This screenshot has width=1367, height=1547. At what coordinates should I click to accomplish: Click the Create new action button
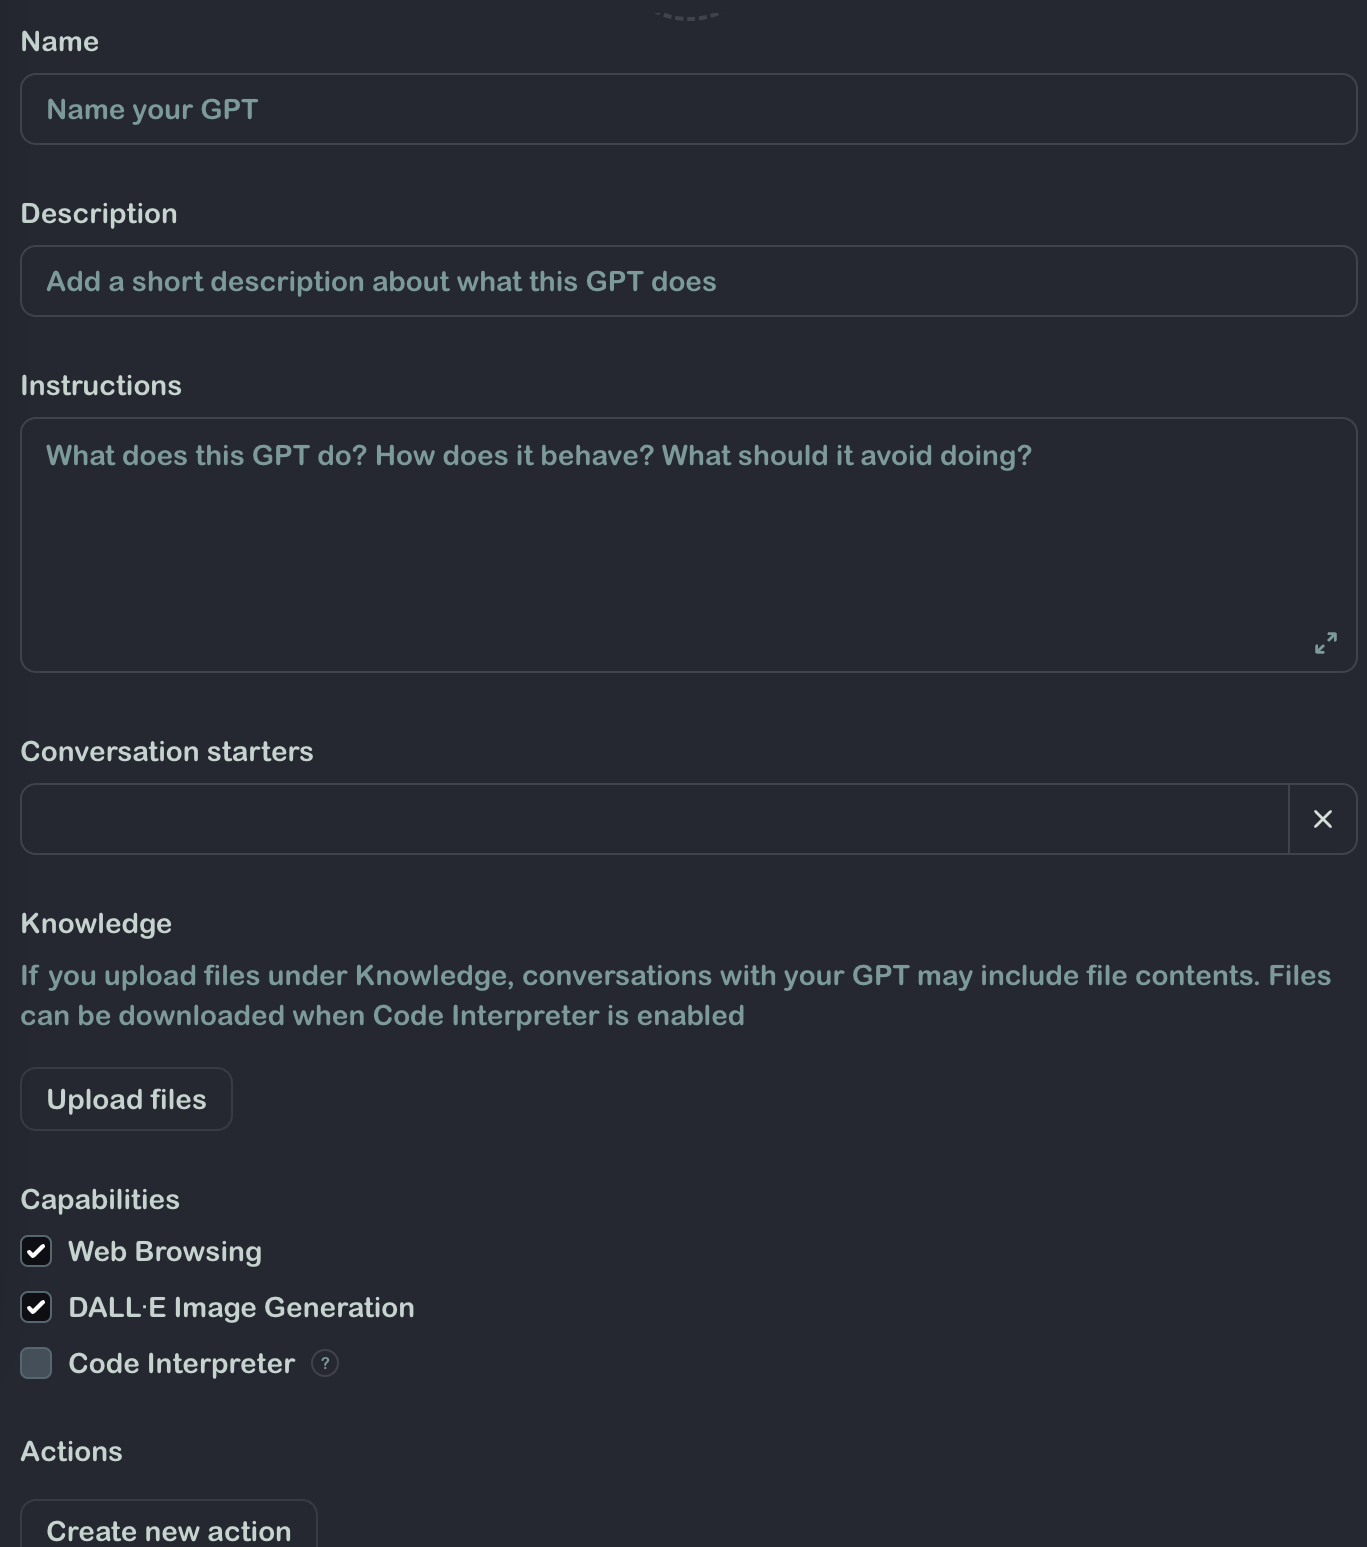[x=169, y=1528]
